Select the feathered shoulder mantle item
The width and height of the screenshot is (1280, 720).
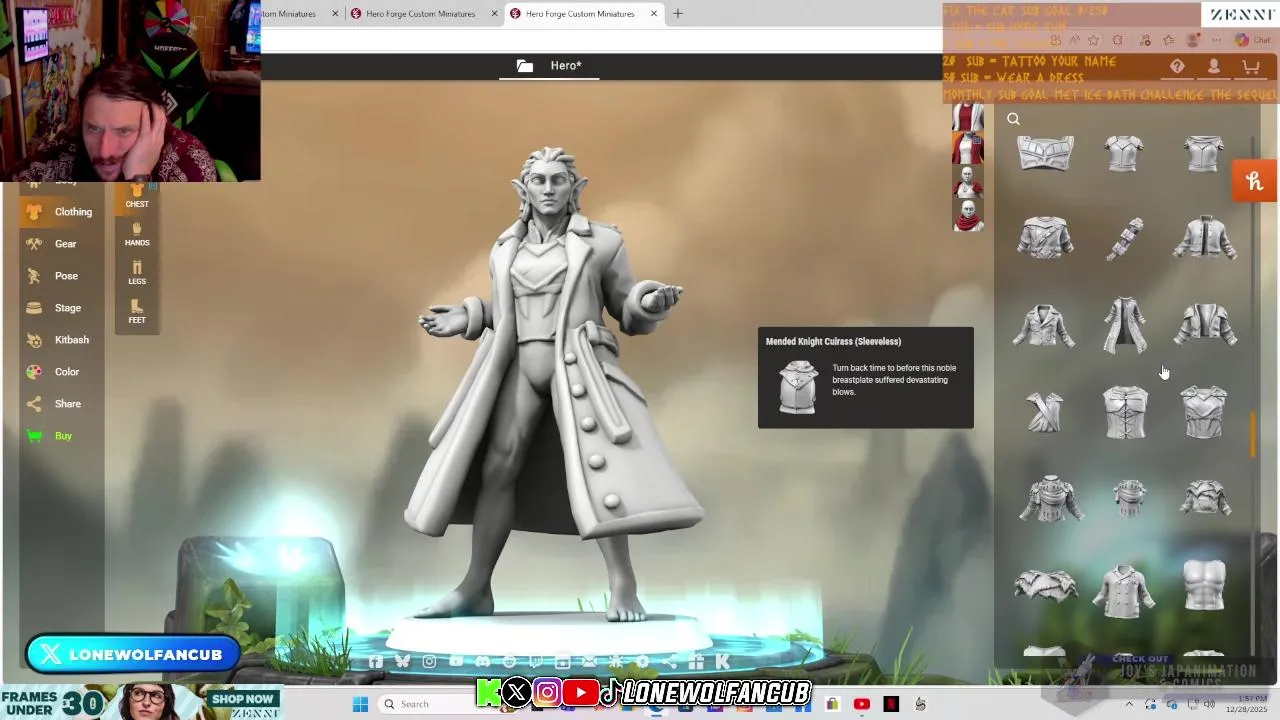(1045, 586)
